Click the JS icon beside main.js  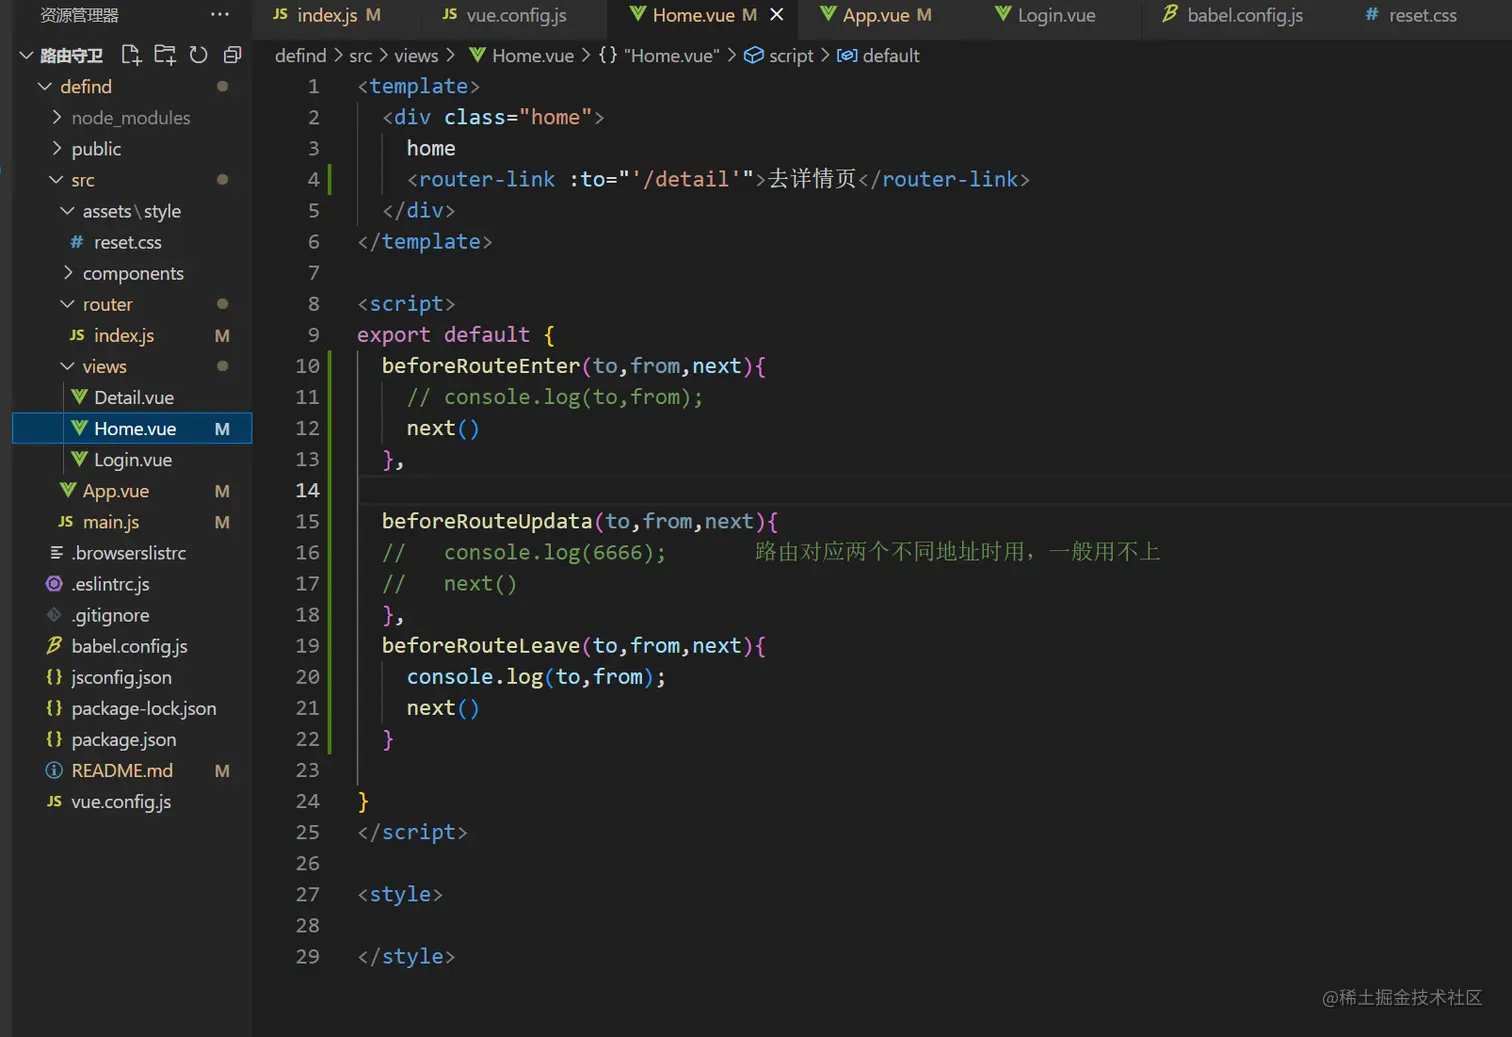click(x=65, y=521)
